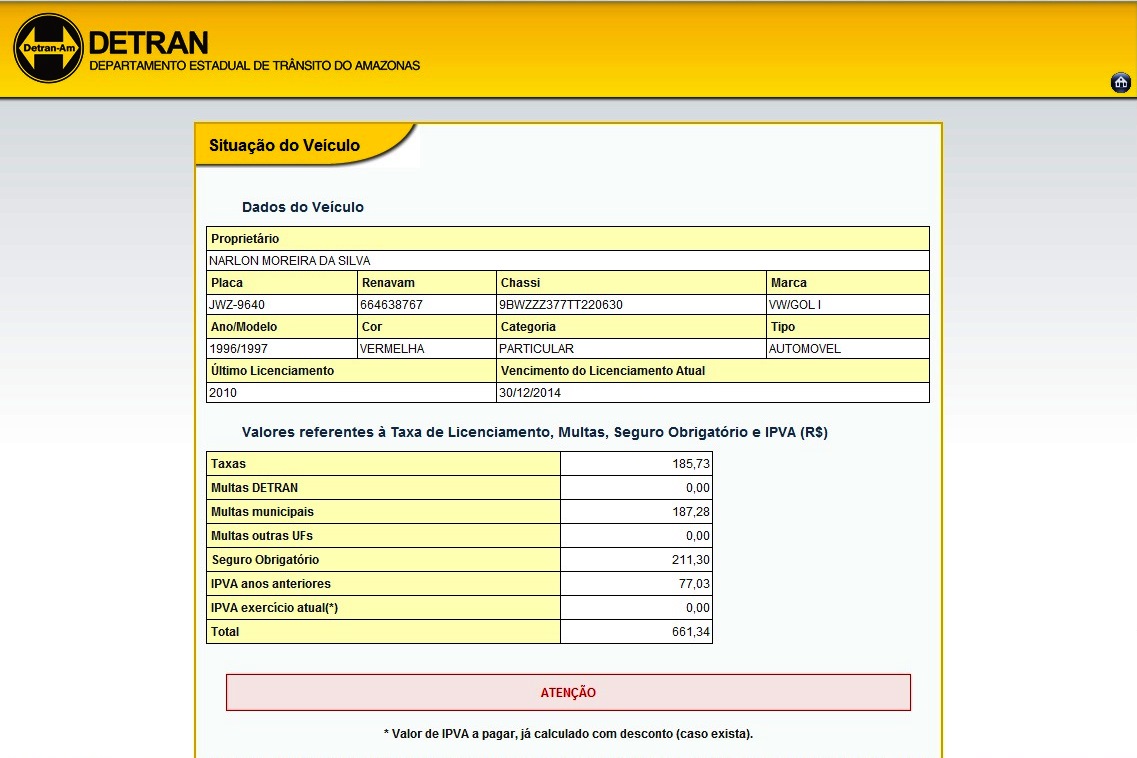This screenshot has height=758, width=1137.
Task: Select the Multas municipais value 187,28
Action: (690, 512)
